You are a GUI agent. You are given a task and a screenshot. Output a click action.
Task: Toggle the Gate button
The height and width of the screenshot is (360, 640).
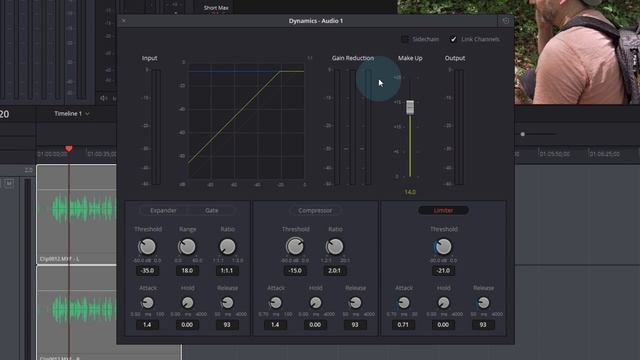[211, 211]
